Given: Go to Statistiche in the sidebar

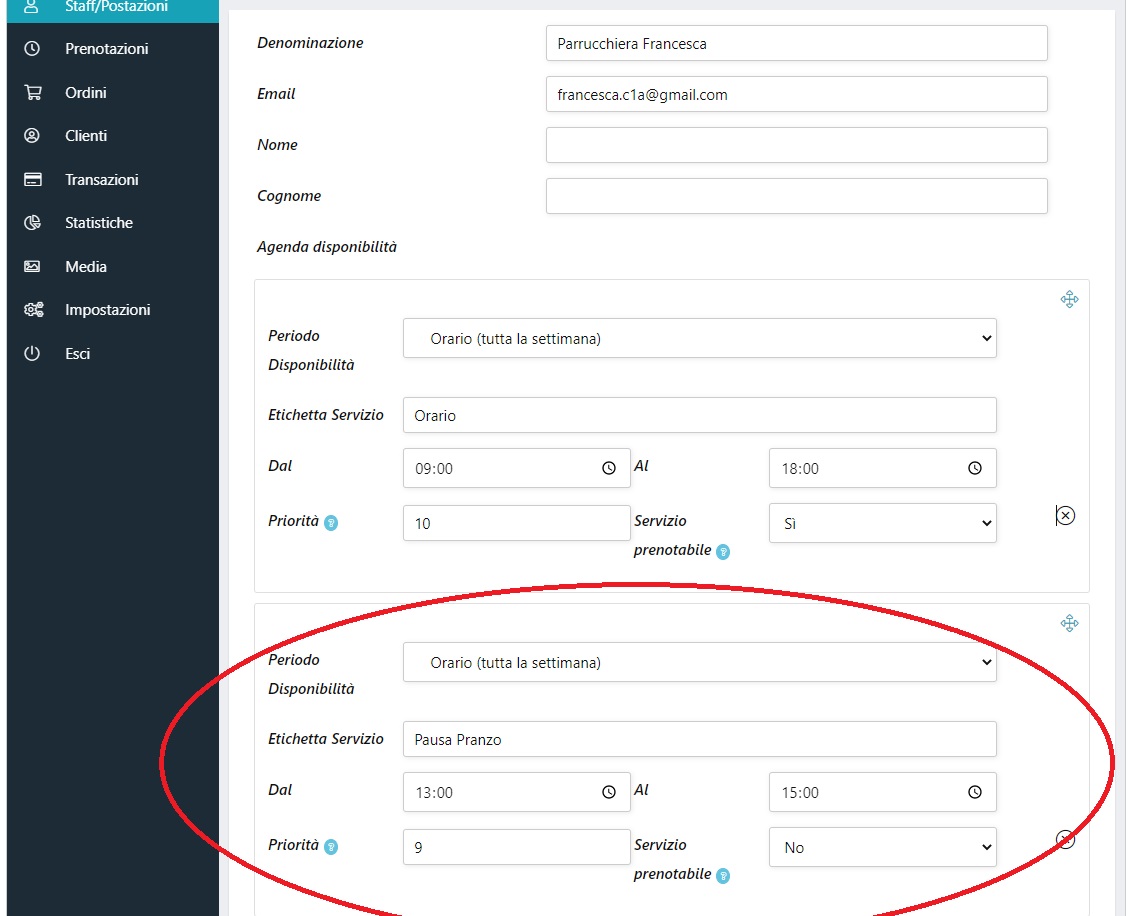Looking at the screenshot, I should coord(98,223).
